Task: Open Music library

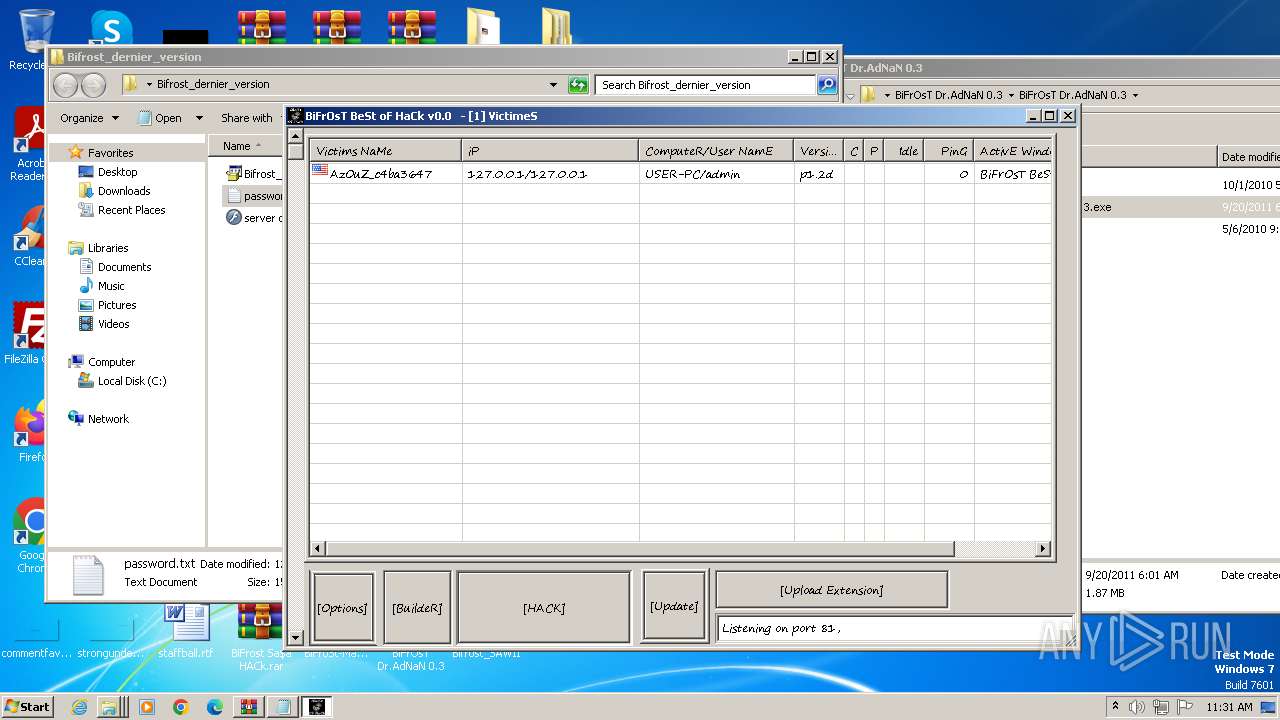Action: tap(111, 286)
